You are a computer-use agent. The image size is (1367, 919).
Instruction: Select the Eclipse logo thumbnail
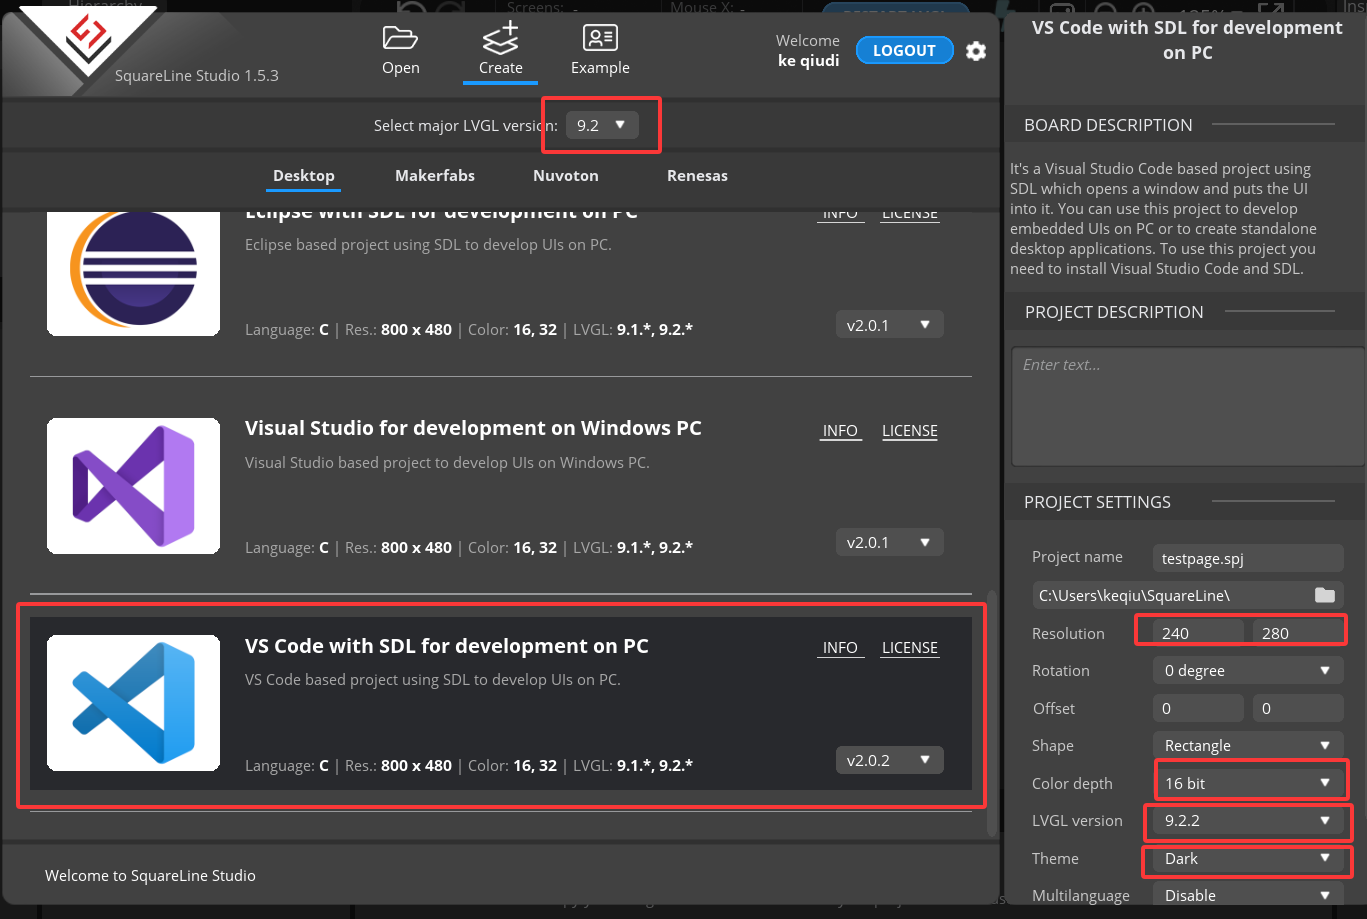(133, 270)
